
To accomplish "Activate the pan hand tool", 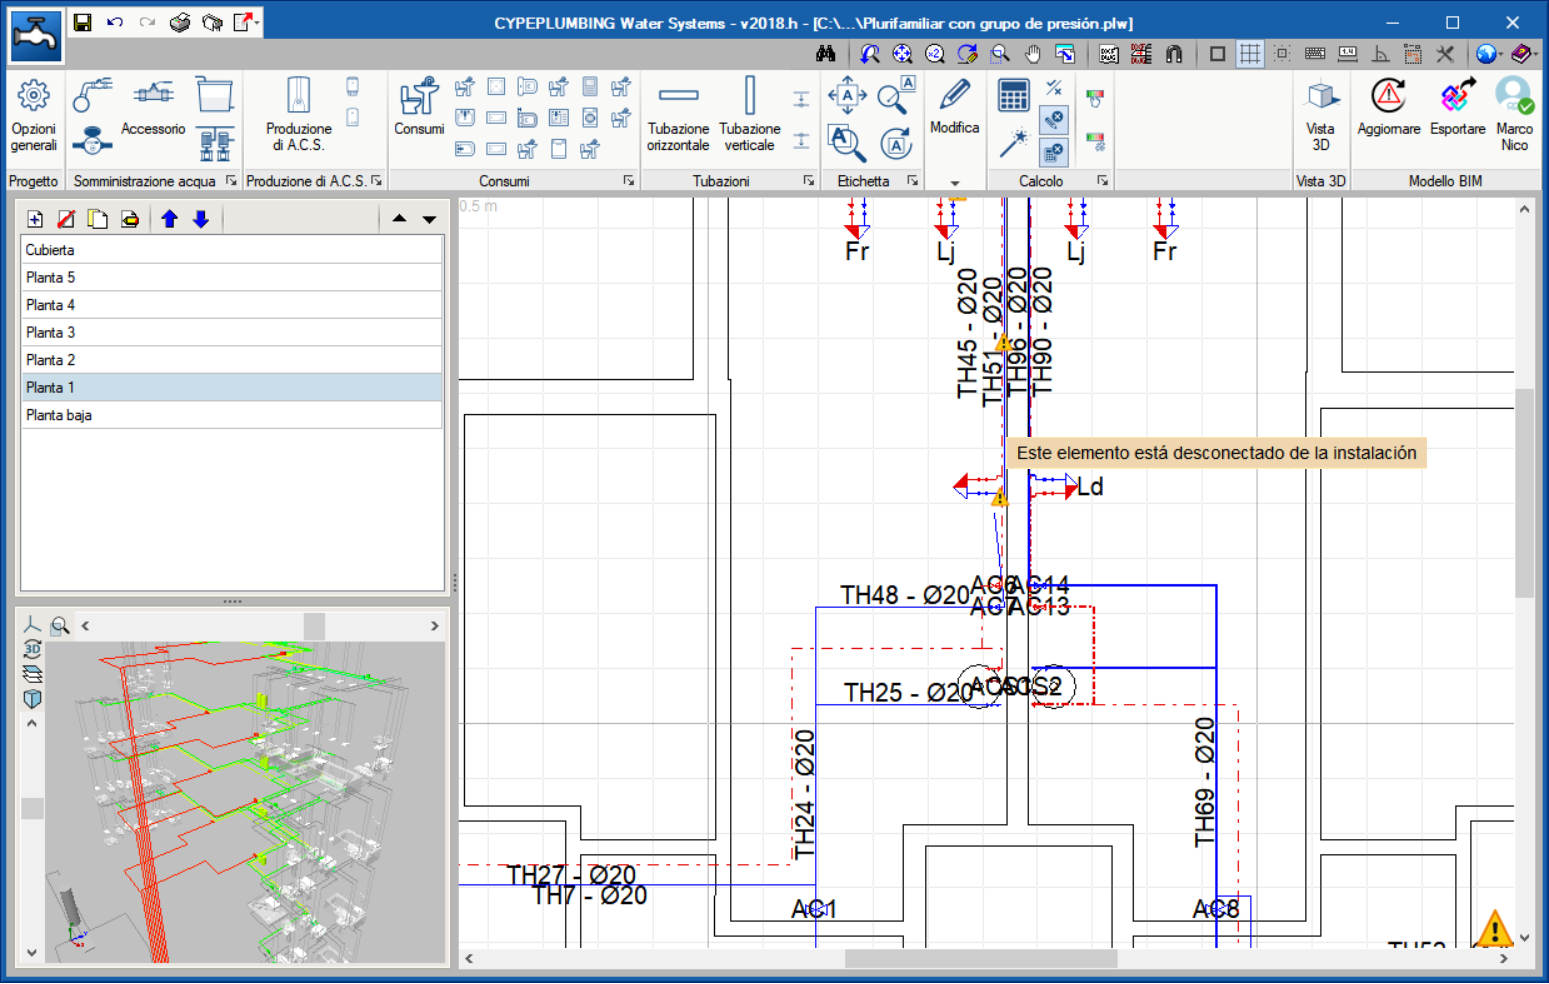I will tap(1032, 54).
